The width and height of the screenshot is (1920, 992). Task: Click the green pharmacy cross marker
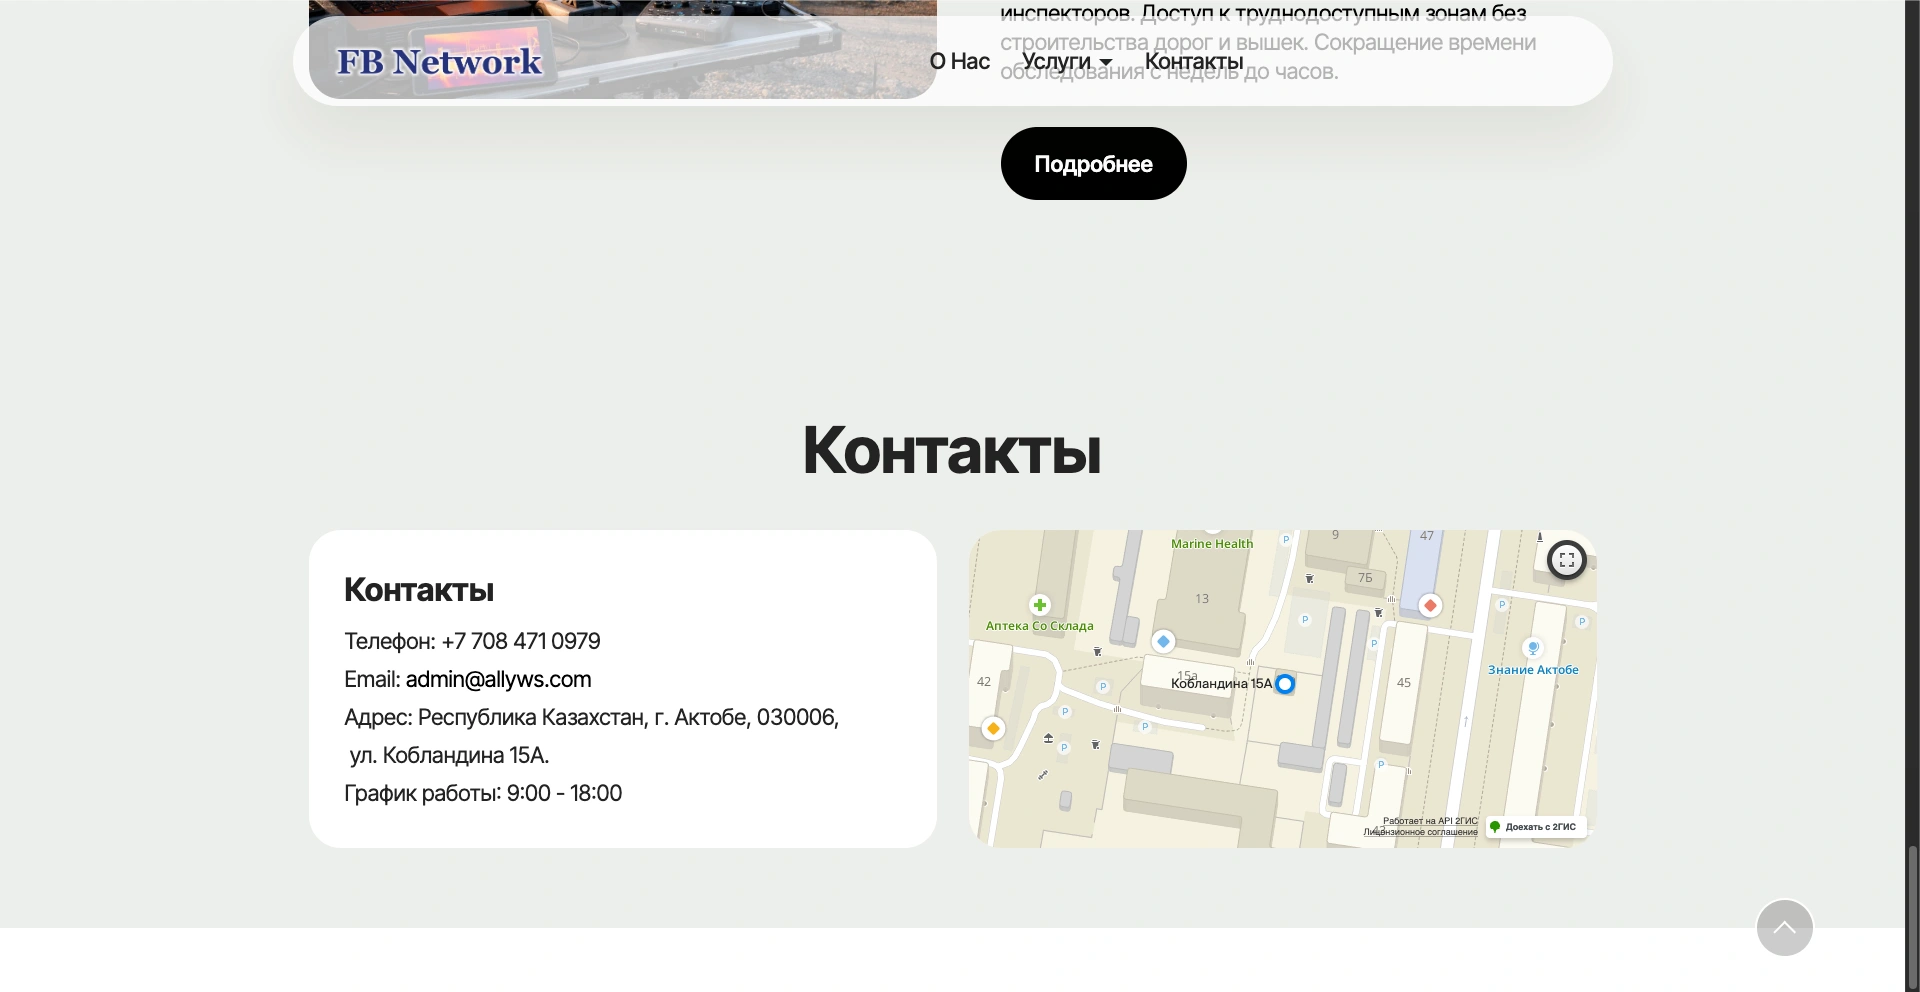click(1040, 605)
